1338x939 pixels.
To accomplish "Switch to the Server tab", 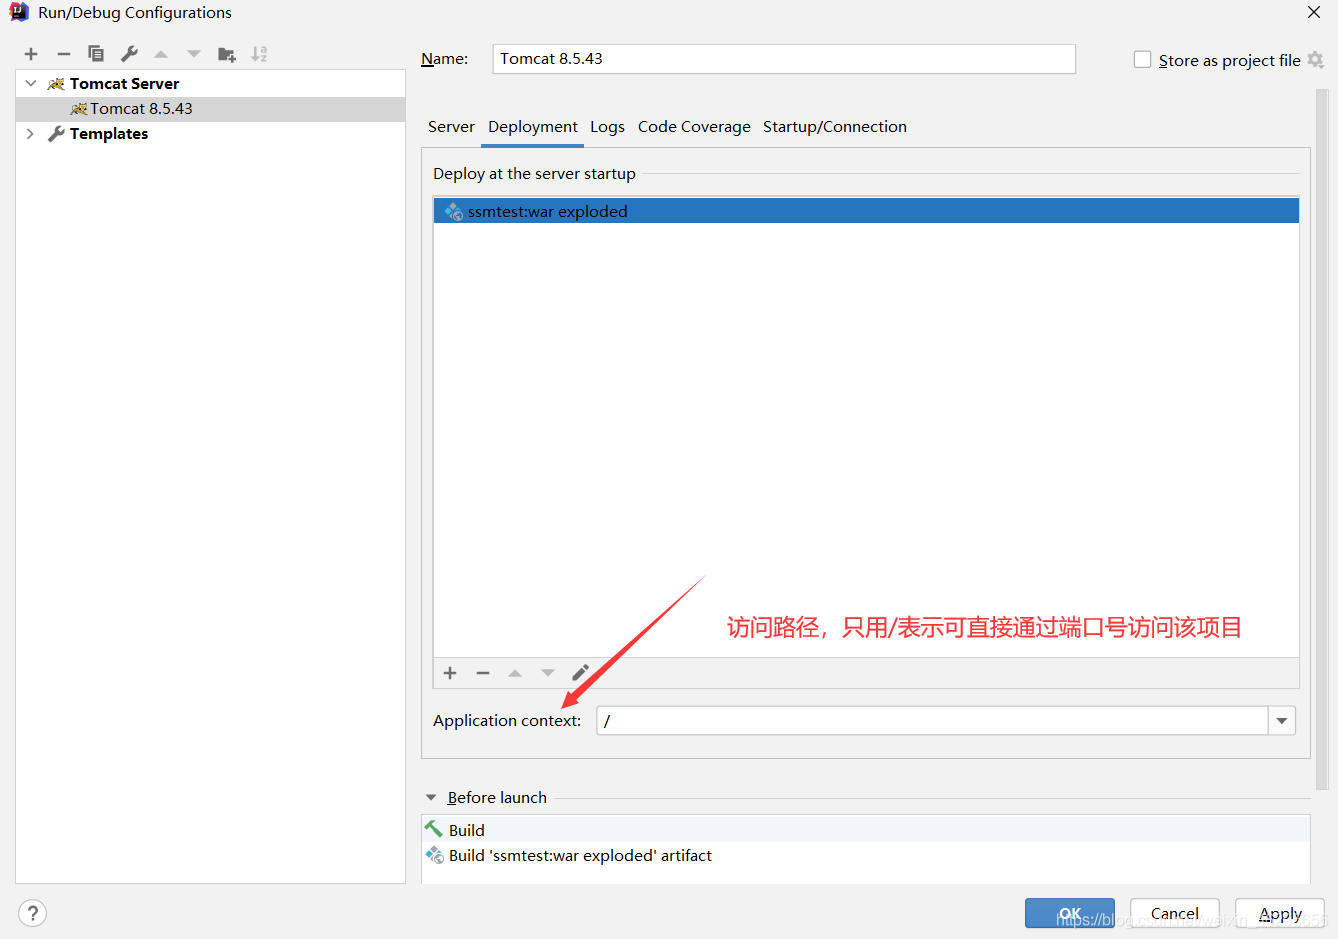I will 451,127.
